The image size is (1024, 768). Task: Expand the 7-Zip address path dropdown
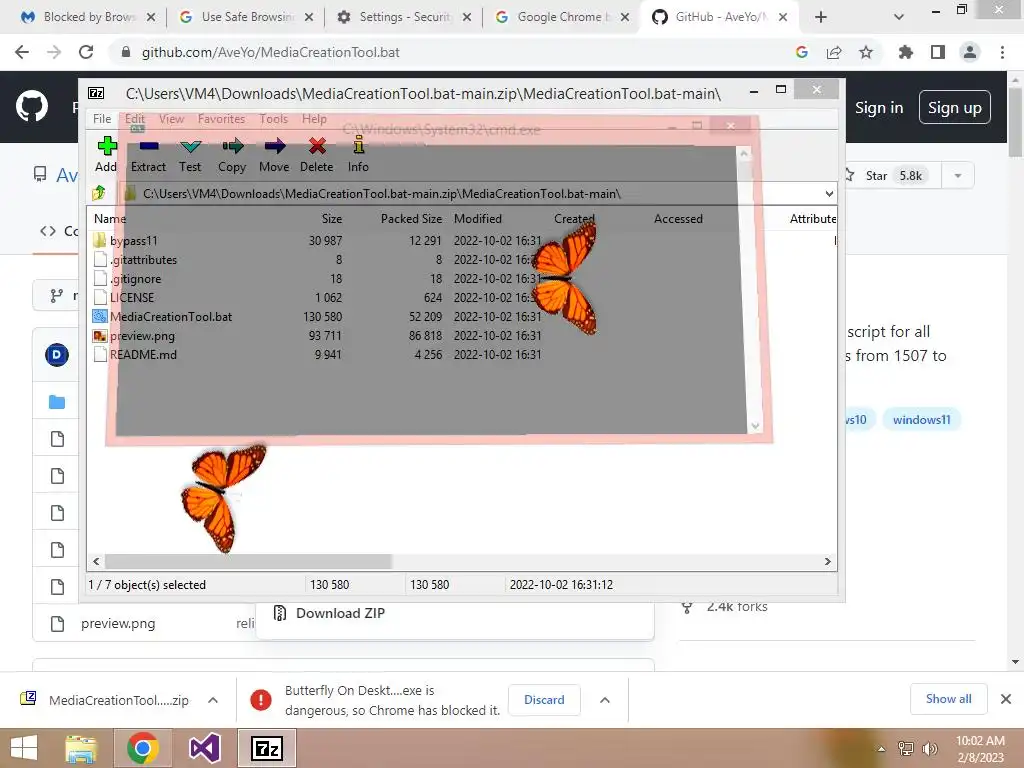[829, 194]
